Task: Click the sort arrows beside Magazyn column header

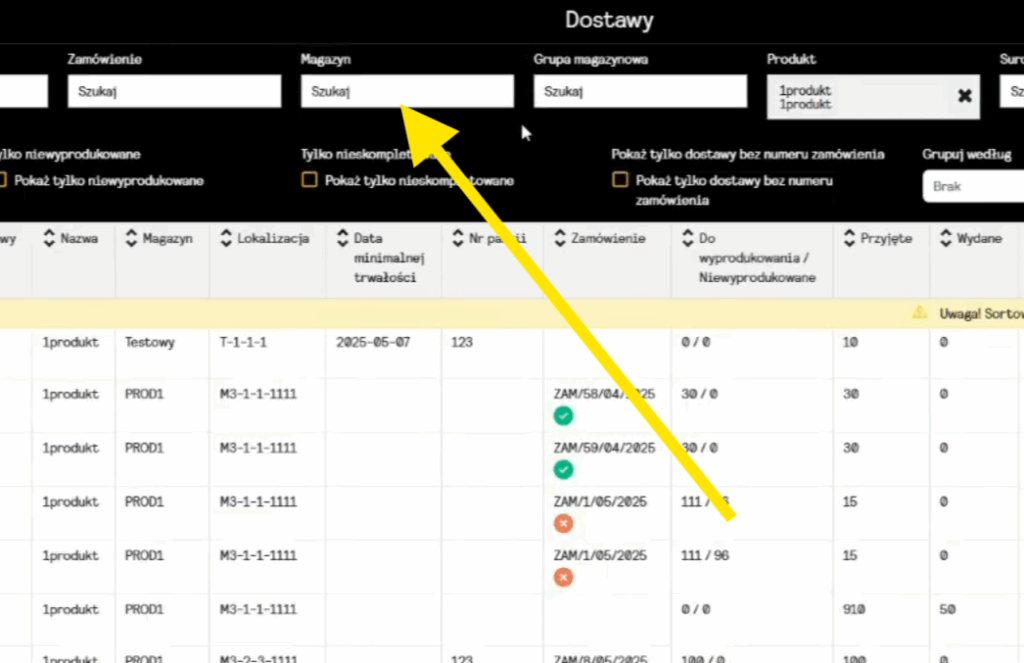Action: pos(131,239)
